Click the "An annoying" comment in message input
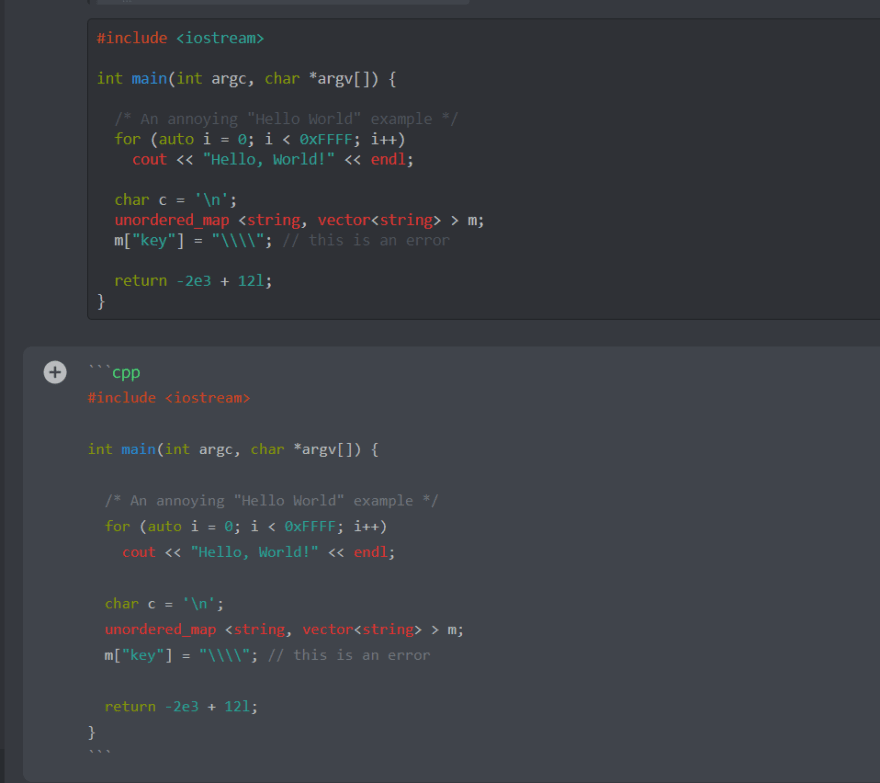The height and width of the screenshot is (783, 880). (x=271, y=501)
